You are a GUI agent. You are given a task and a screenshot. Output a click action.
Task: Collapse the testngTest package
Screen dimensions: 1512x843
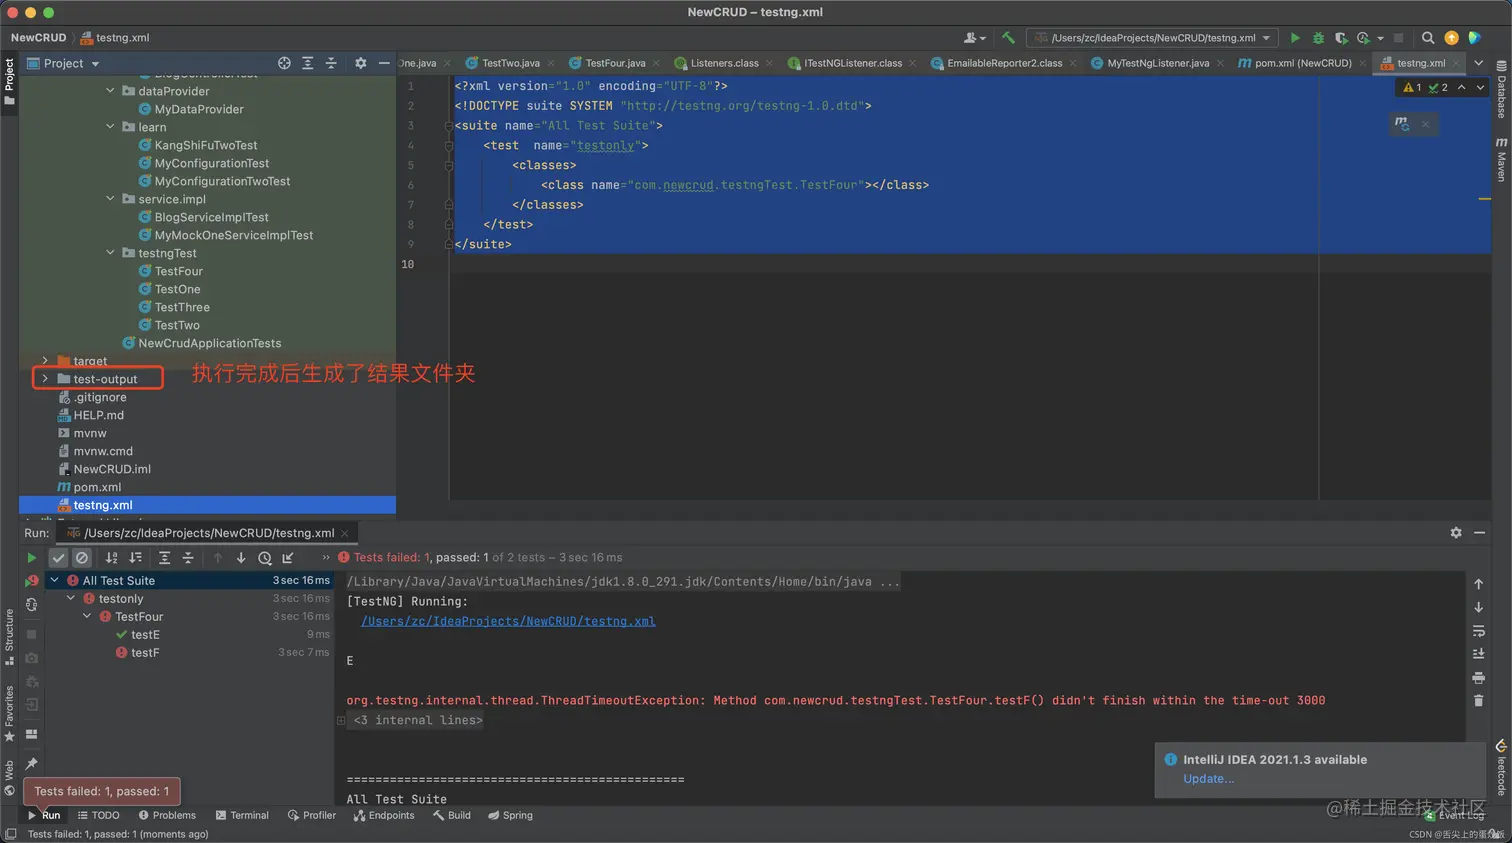[x=110, y=253]
